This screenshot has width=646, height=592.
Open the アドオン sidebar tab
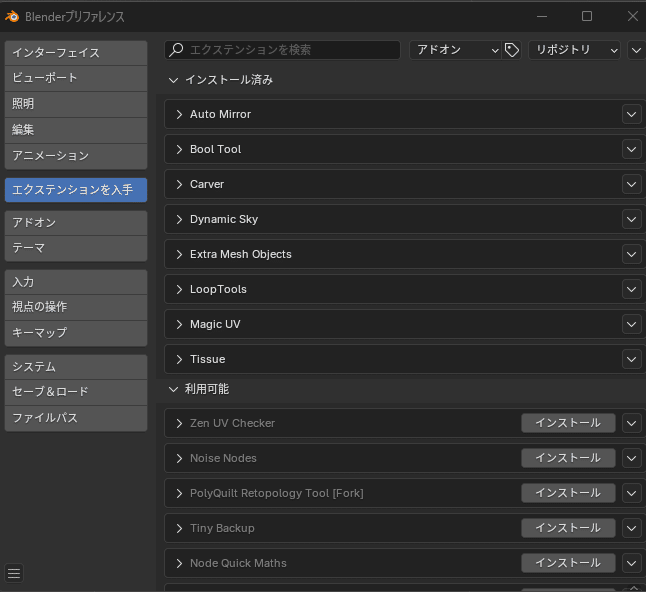coord(76,223)
